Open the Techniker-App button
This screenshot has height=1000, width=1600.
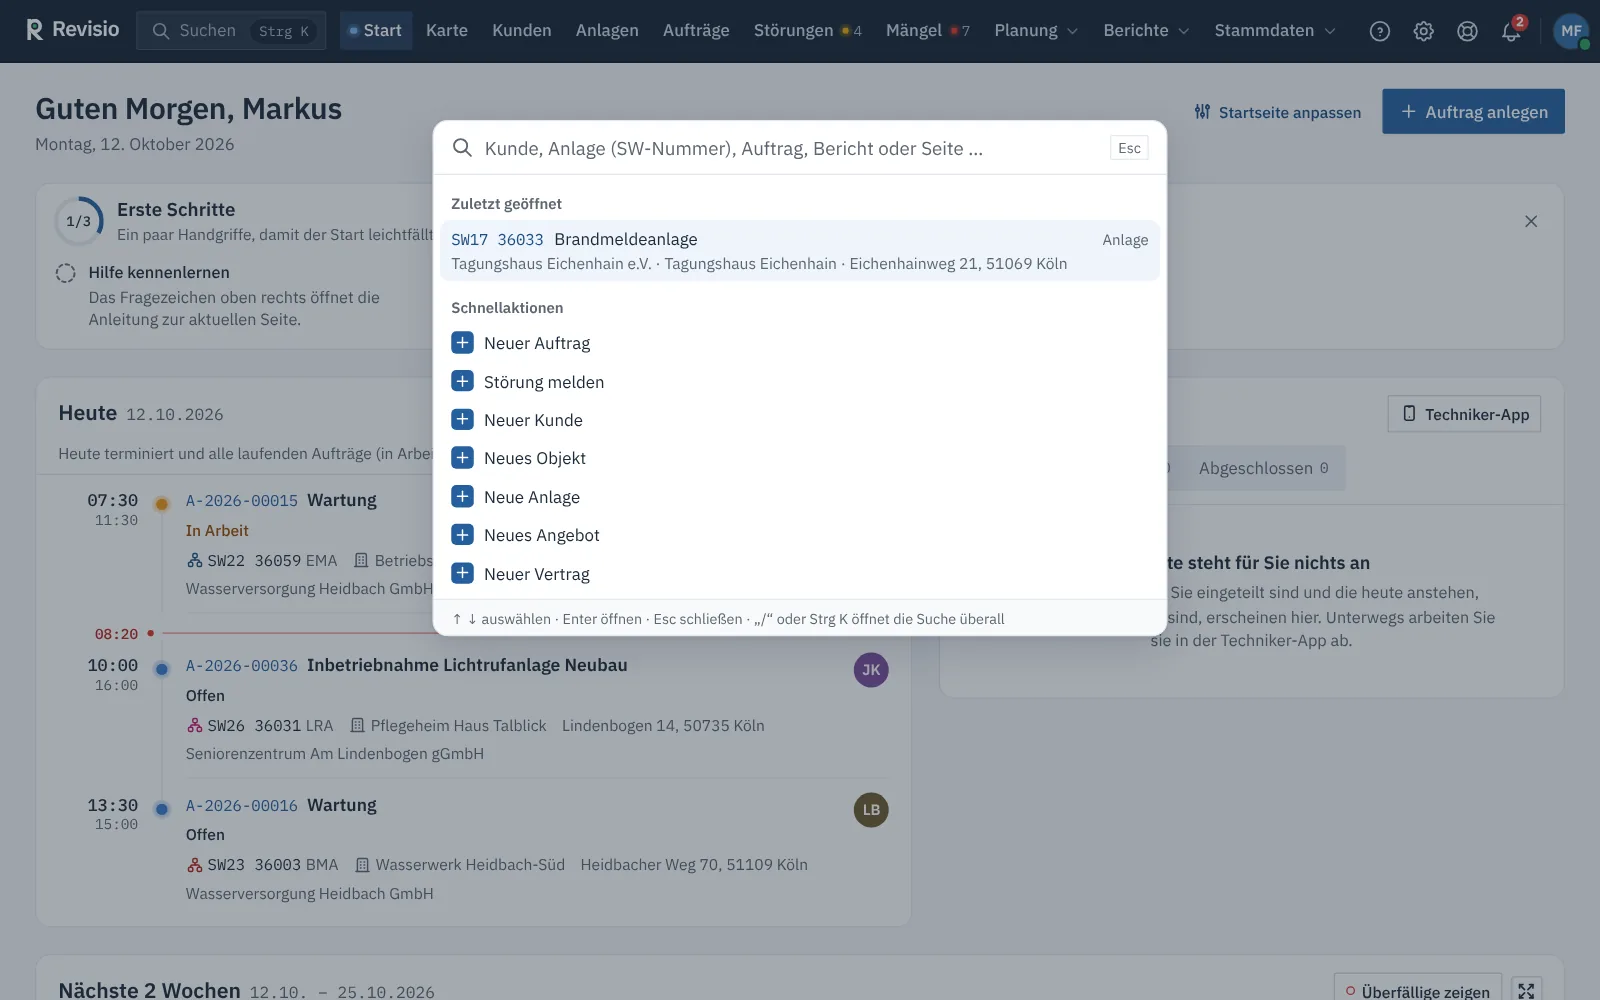click(1464, 414)
